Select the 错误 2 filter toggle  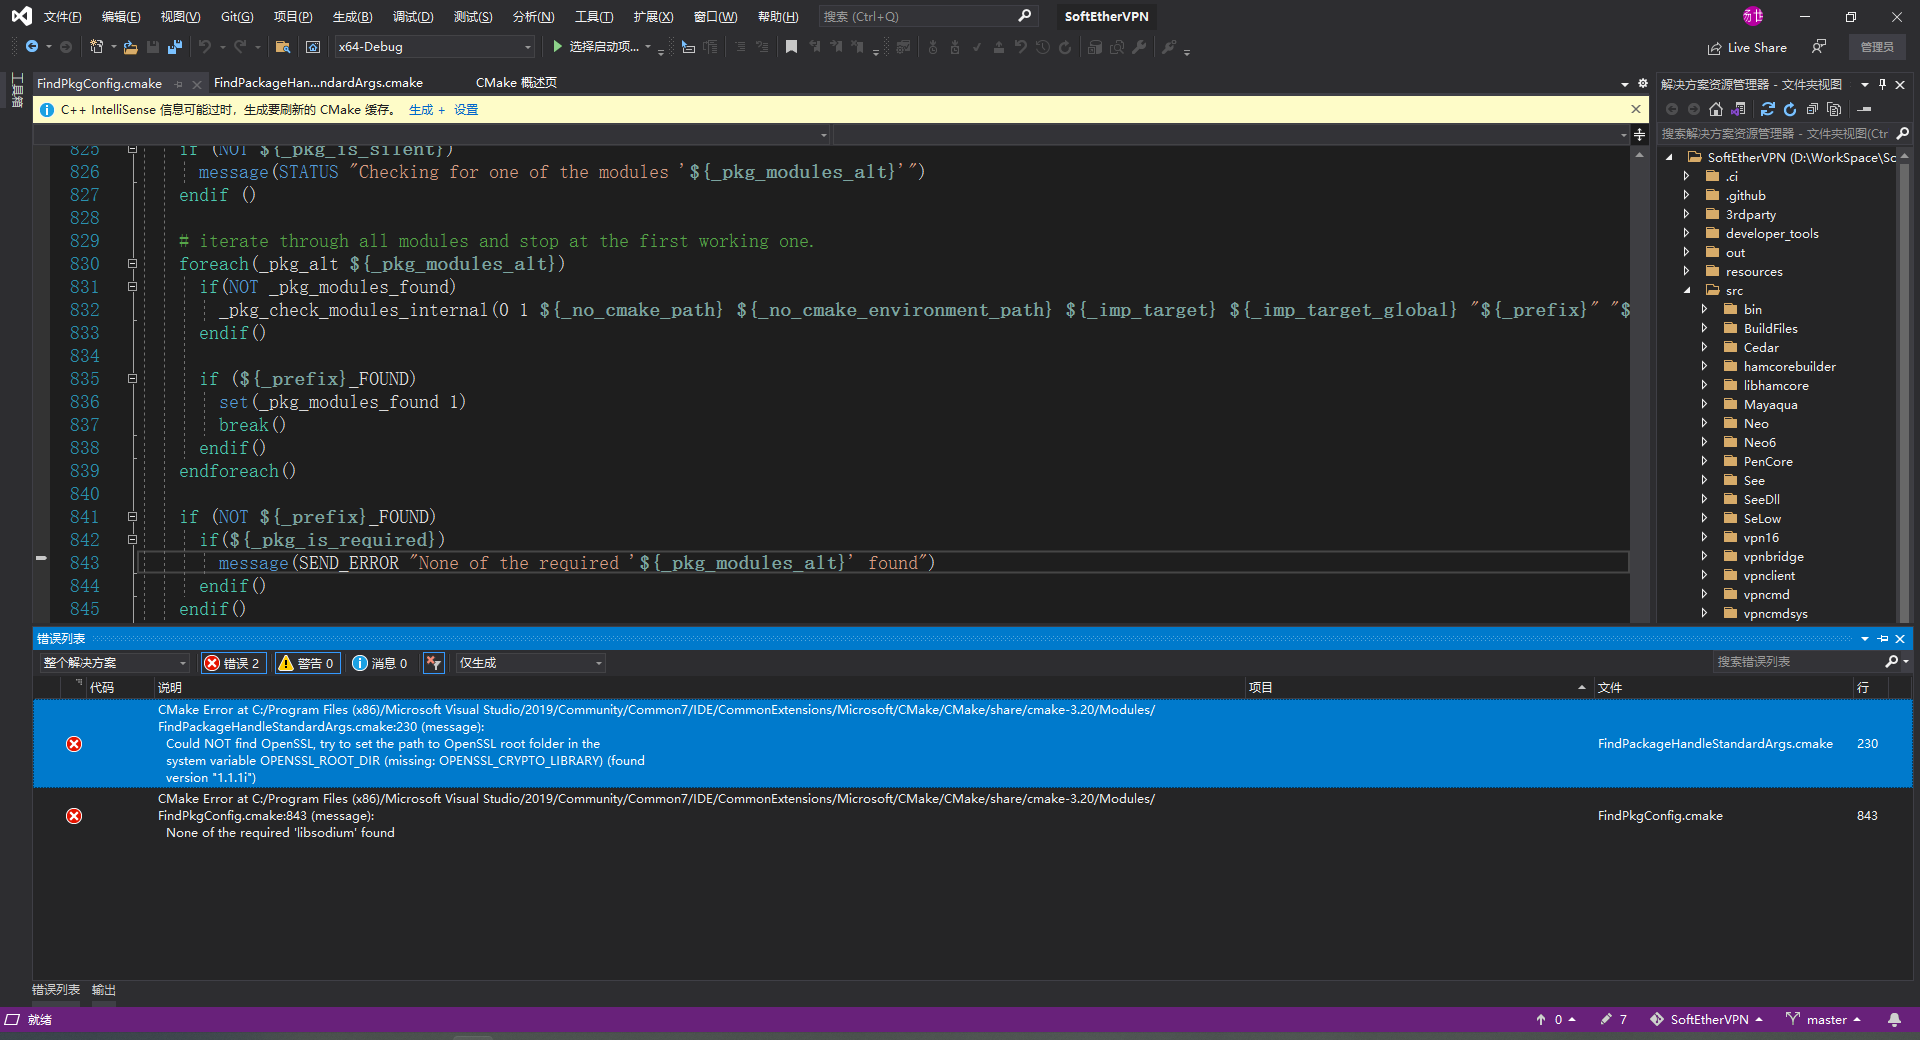[x=233, y=663]
